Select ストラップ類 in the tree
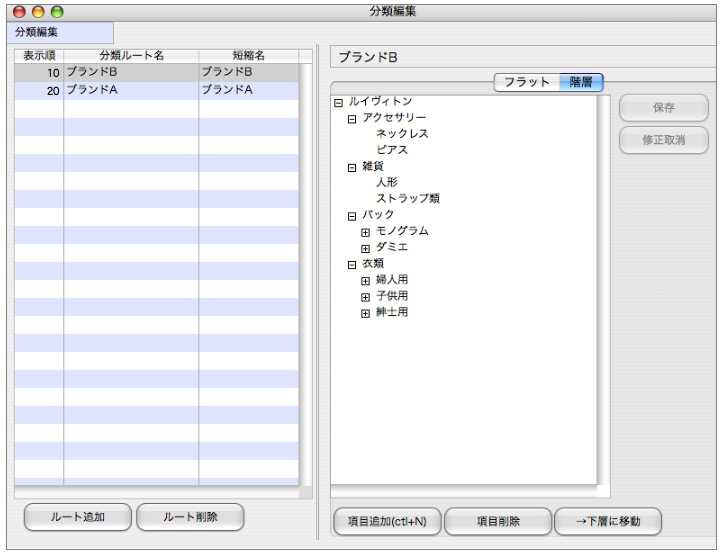Viewport: 725px width, 554px height. 408,198
